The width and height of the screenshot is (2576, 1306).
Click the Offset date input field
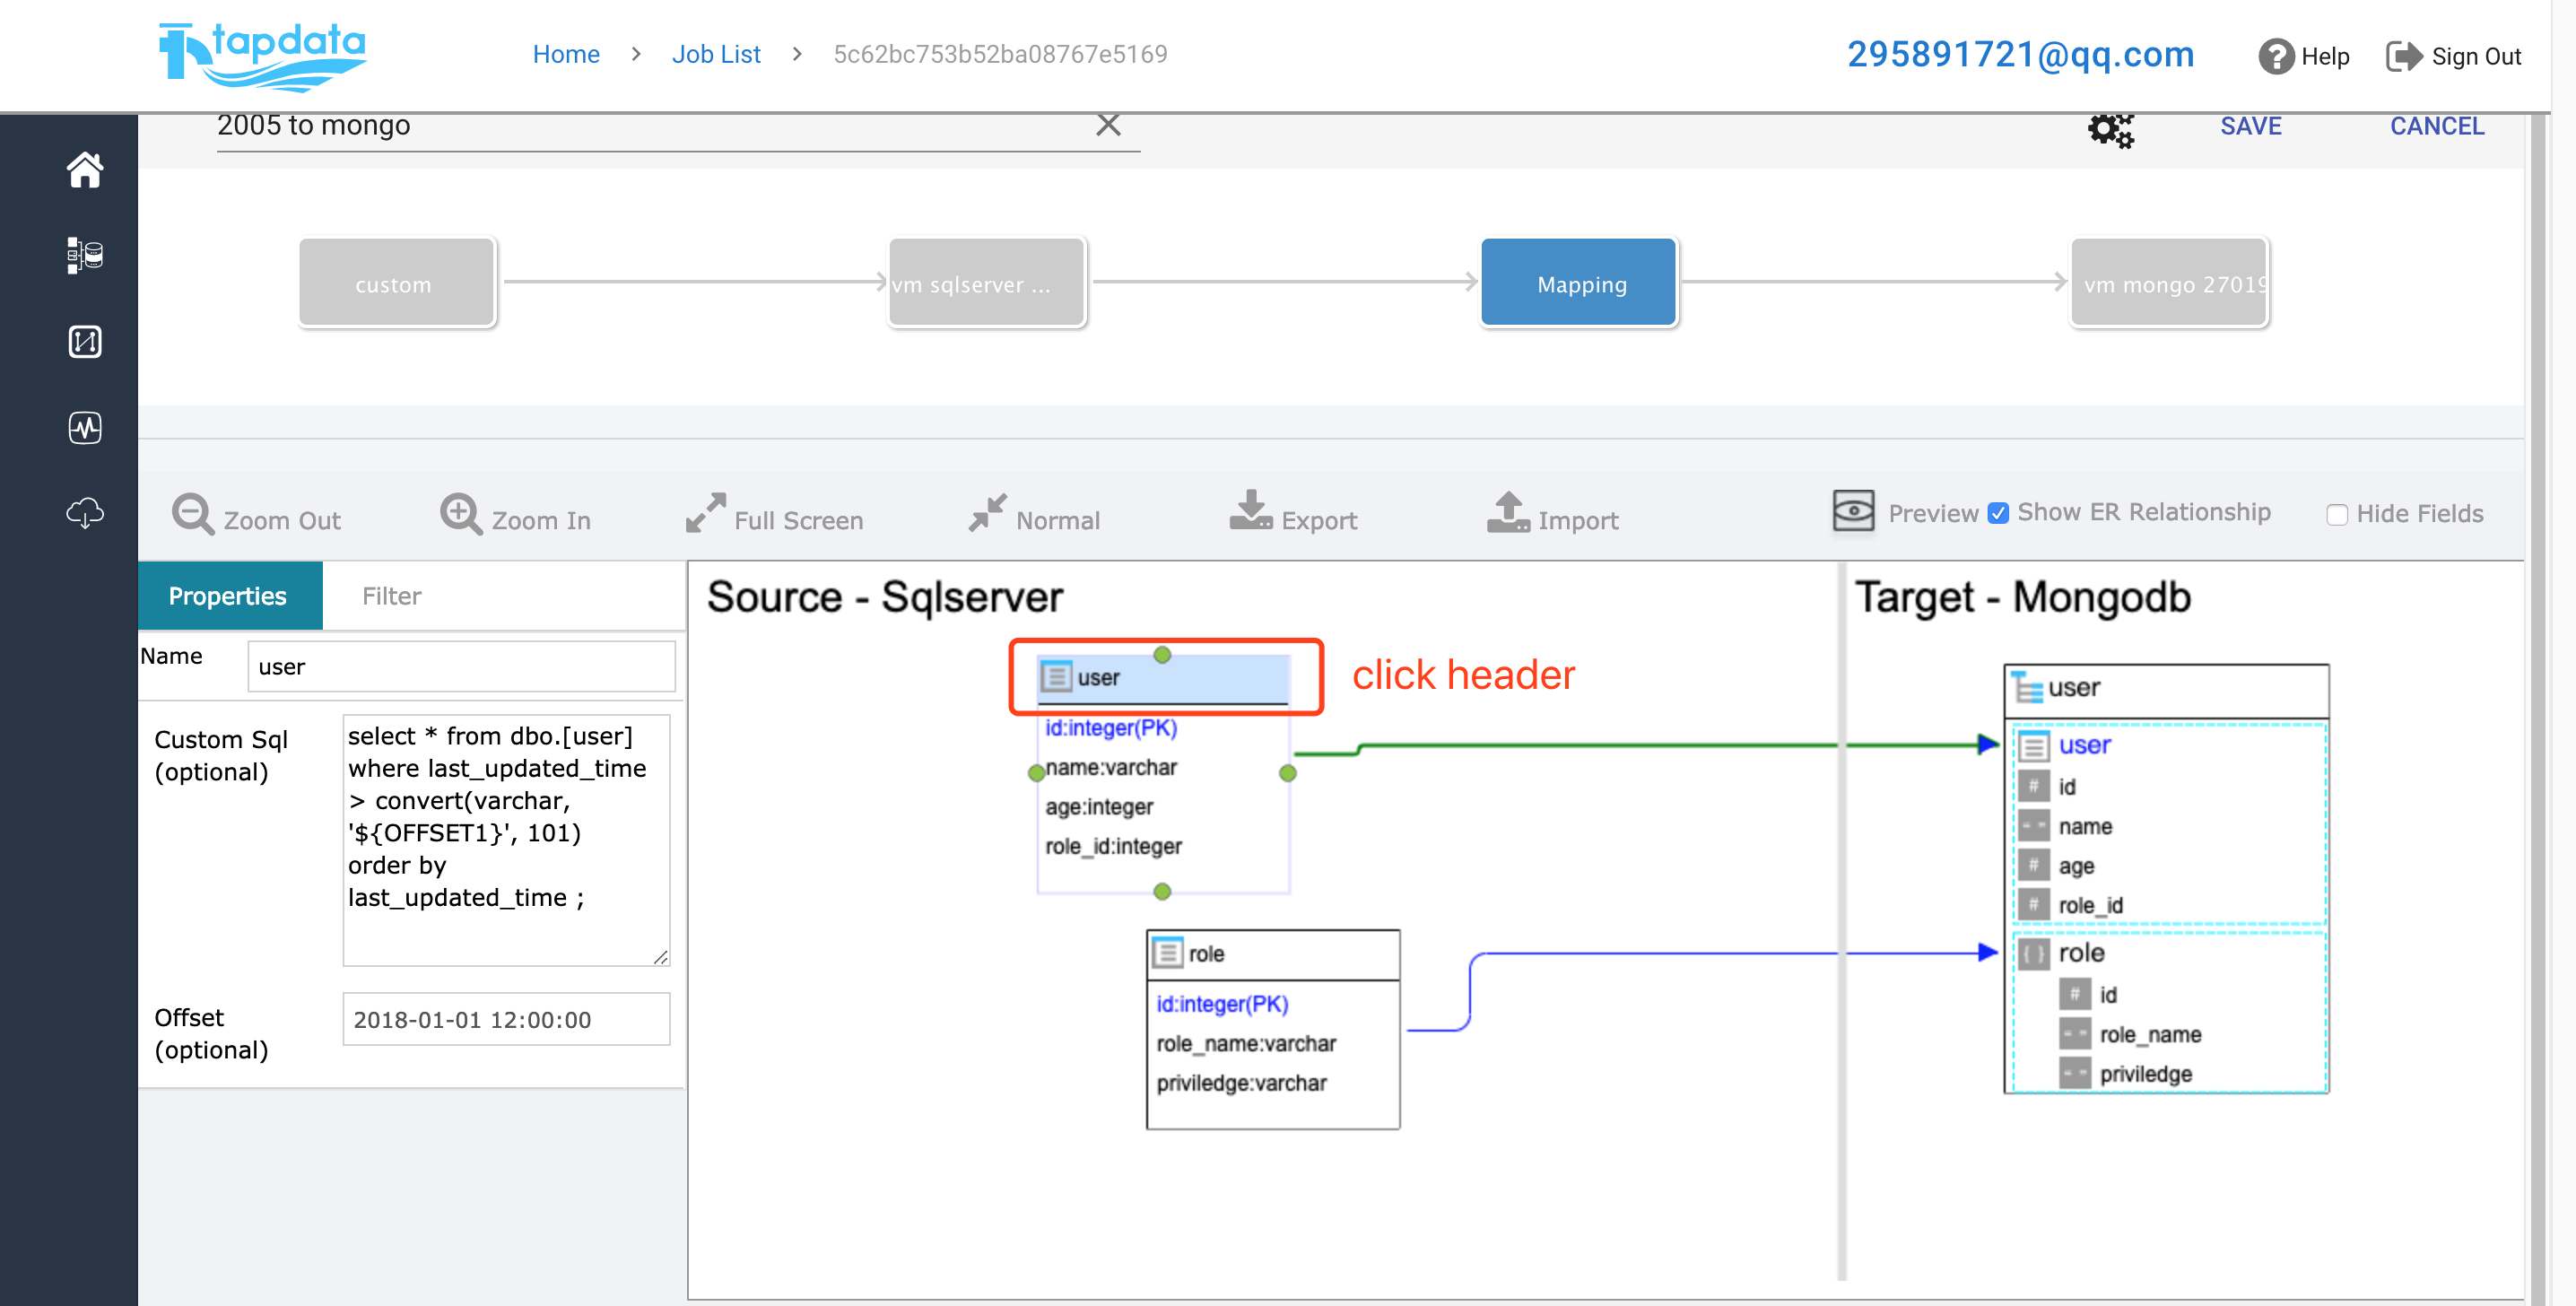pyautogui.click(x=506, y=1019)
